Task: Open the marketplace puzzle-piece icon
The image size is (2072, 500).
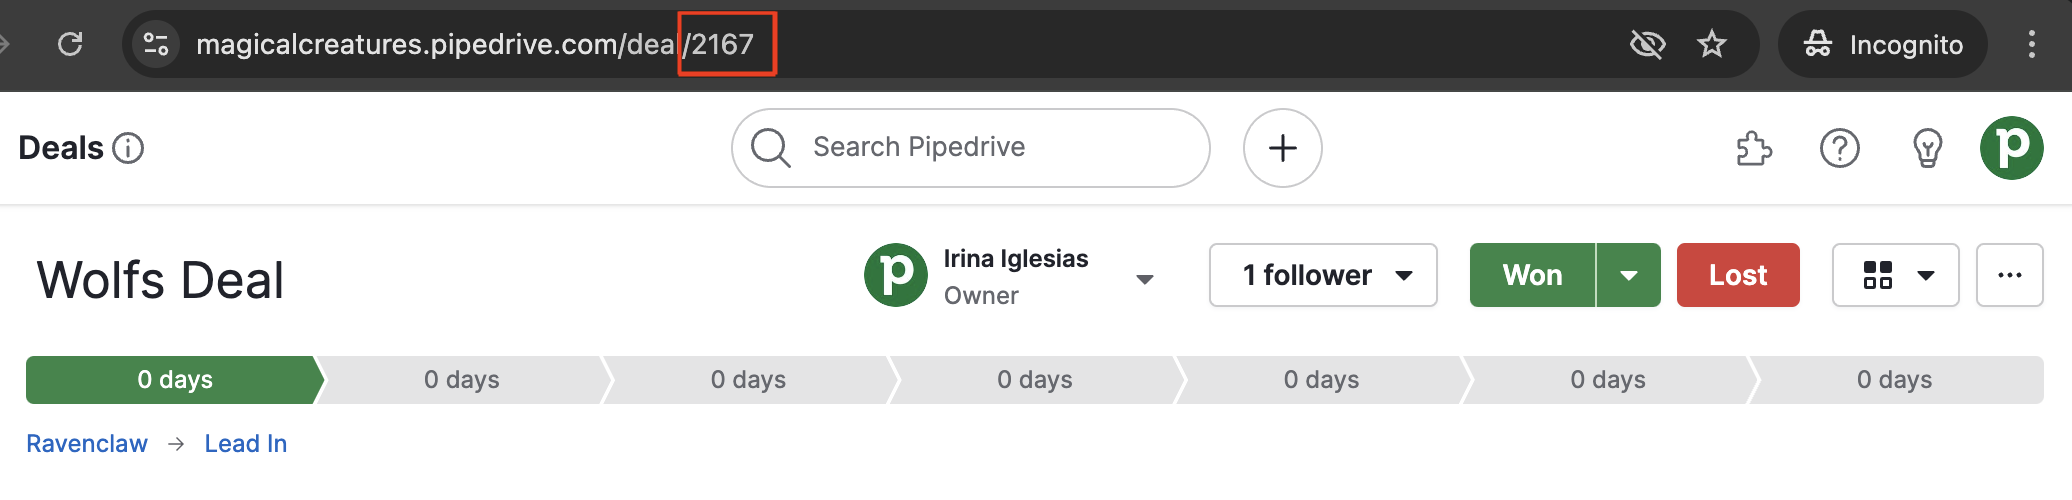Action: tap(1754, 148)
